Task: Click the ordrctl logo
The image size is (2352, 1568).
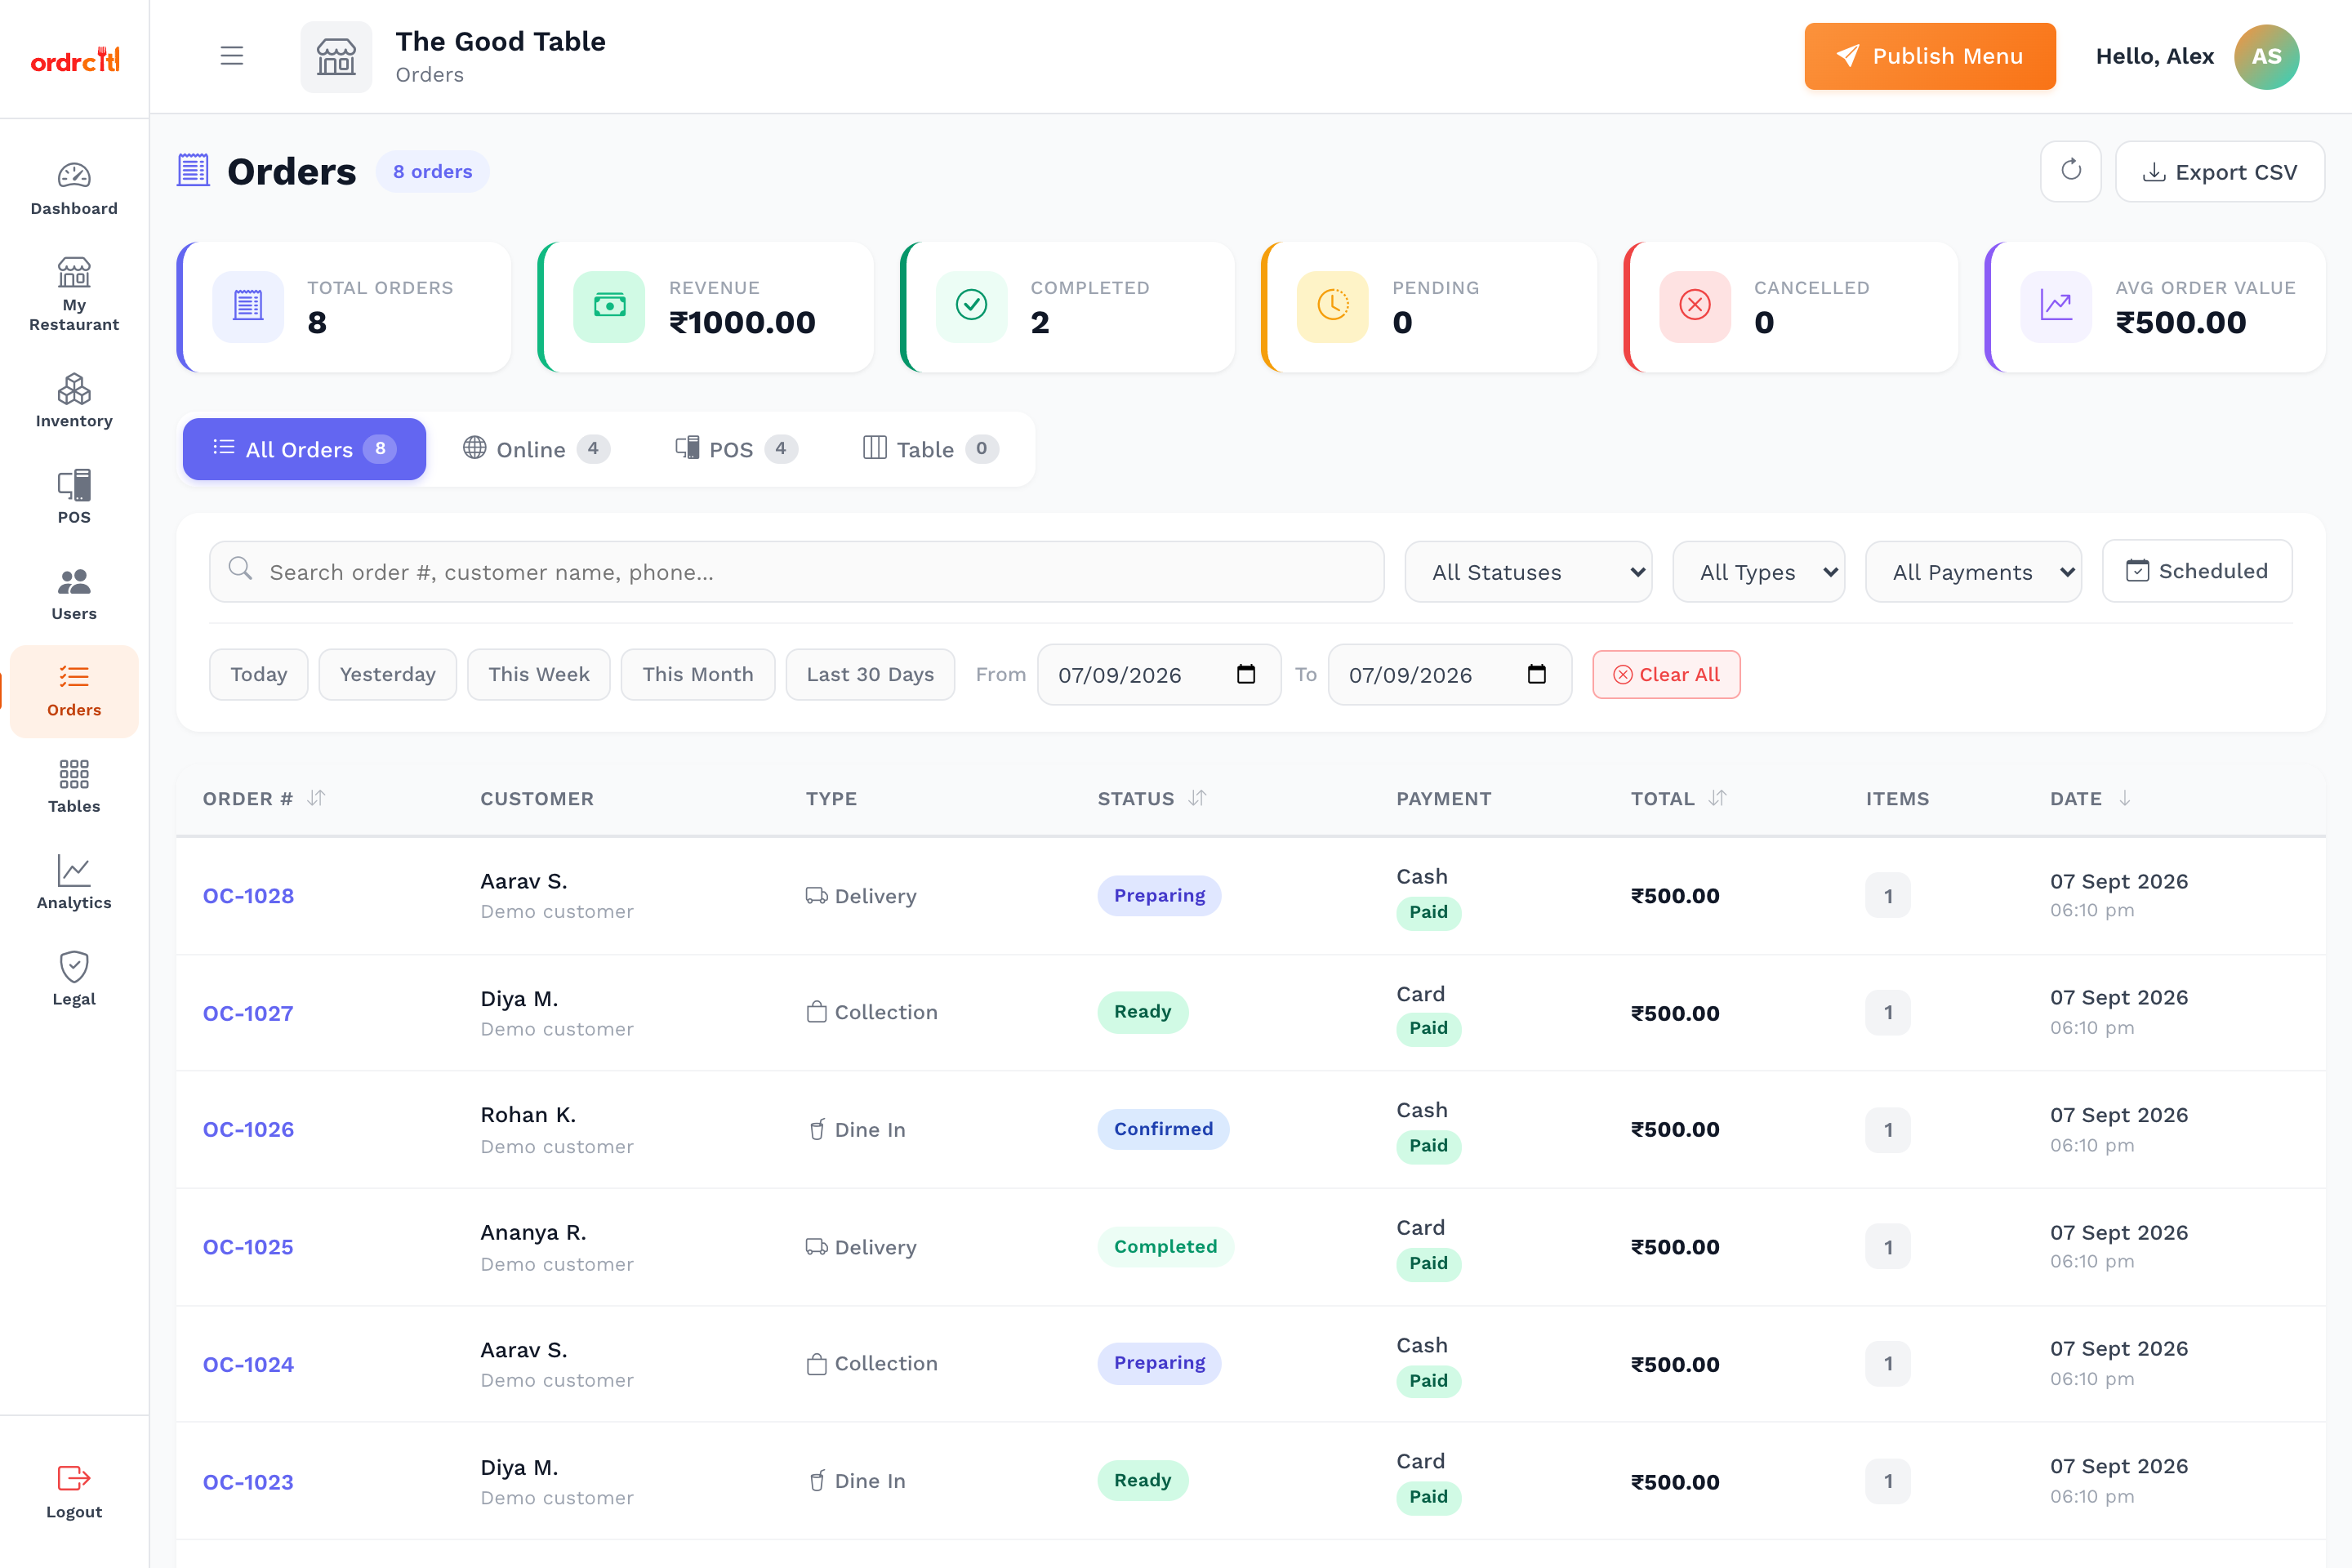Action: pos(75,60)
